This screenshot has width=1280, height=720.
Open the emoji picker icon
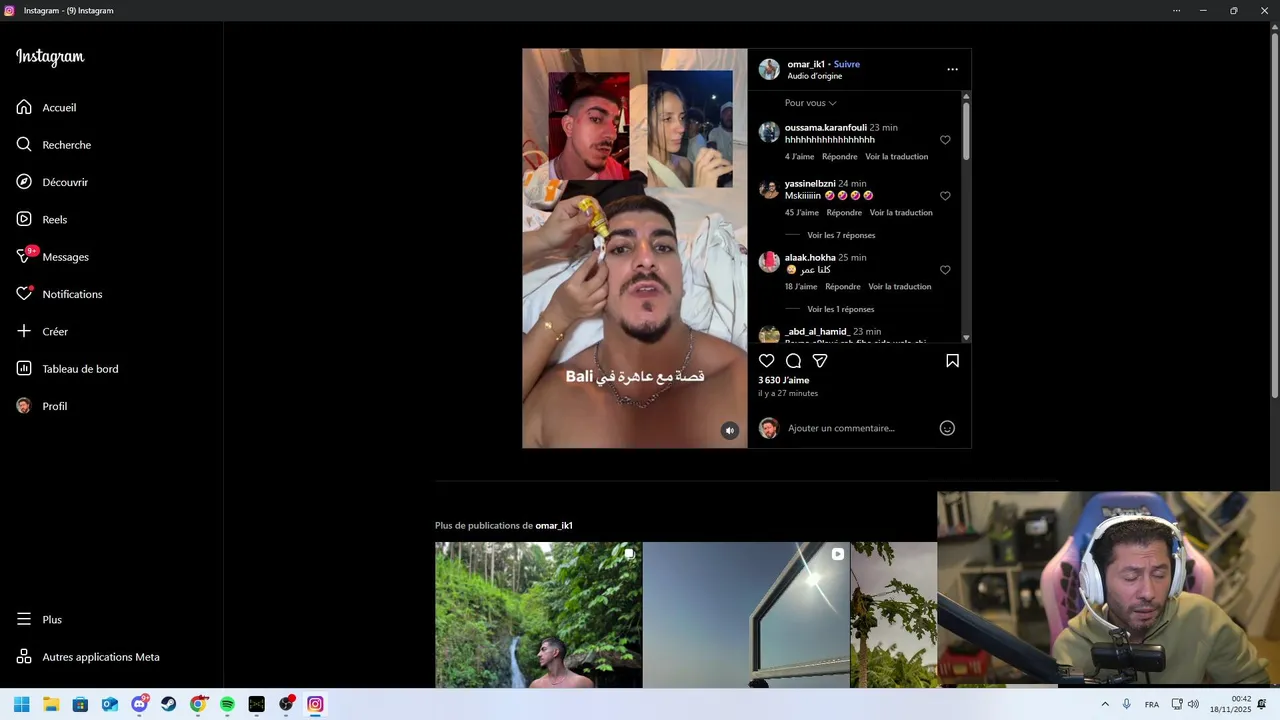[947, 428]
